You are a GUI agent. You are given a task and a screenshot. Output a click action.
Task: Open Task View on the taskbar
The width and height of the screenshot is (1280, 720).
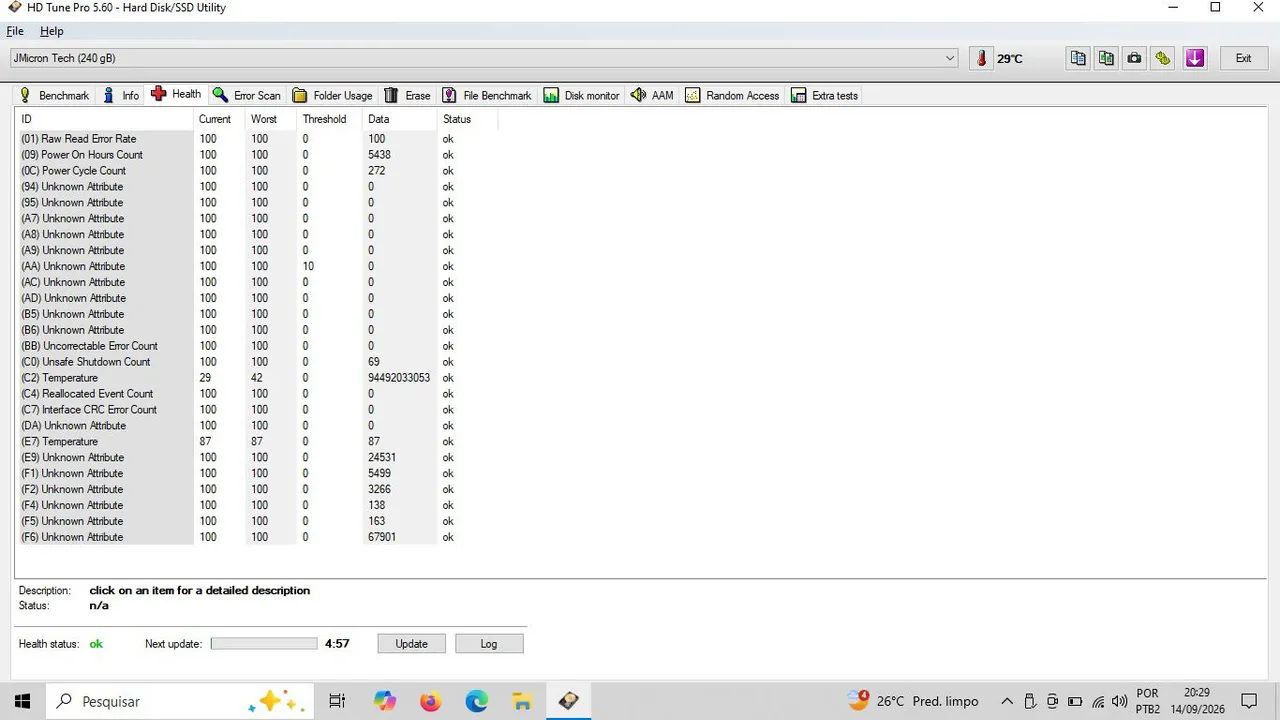pos(337,701)
